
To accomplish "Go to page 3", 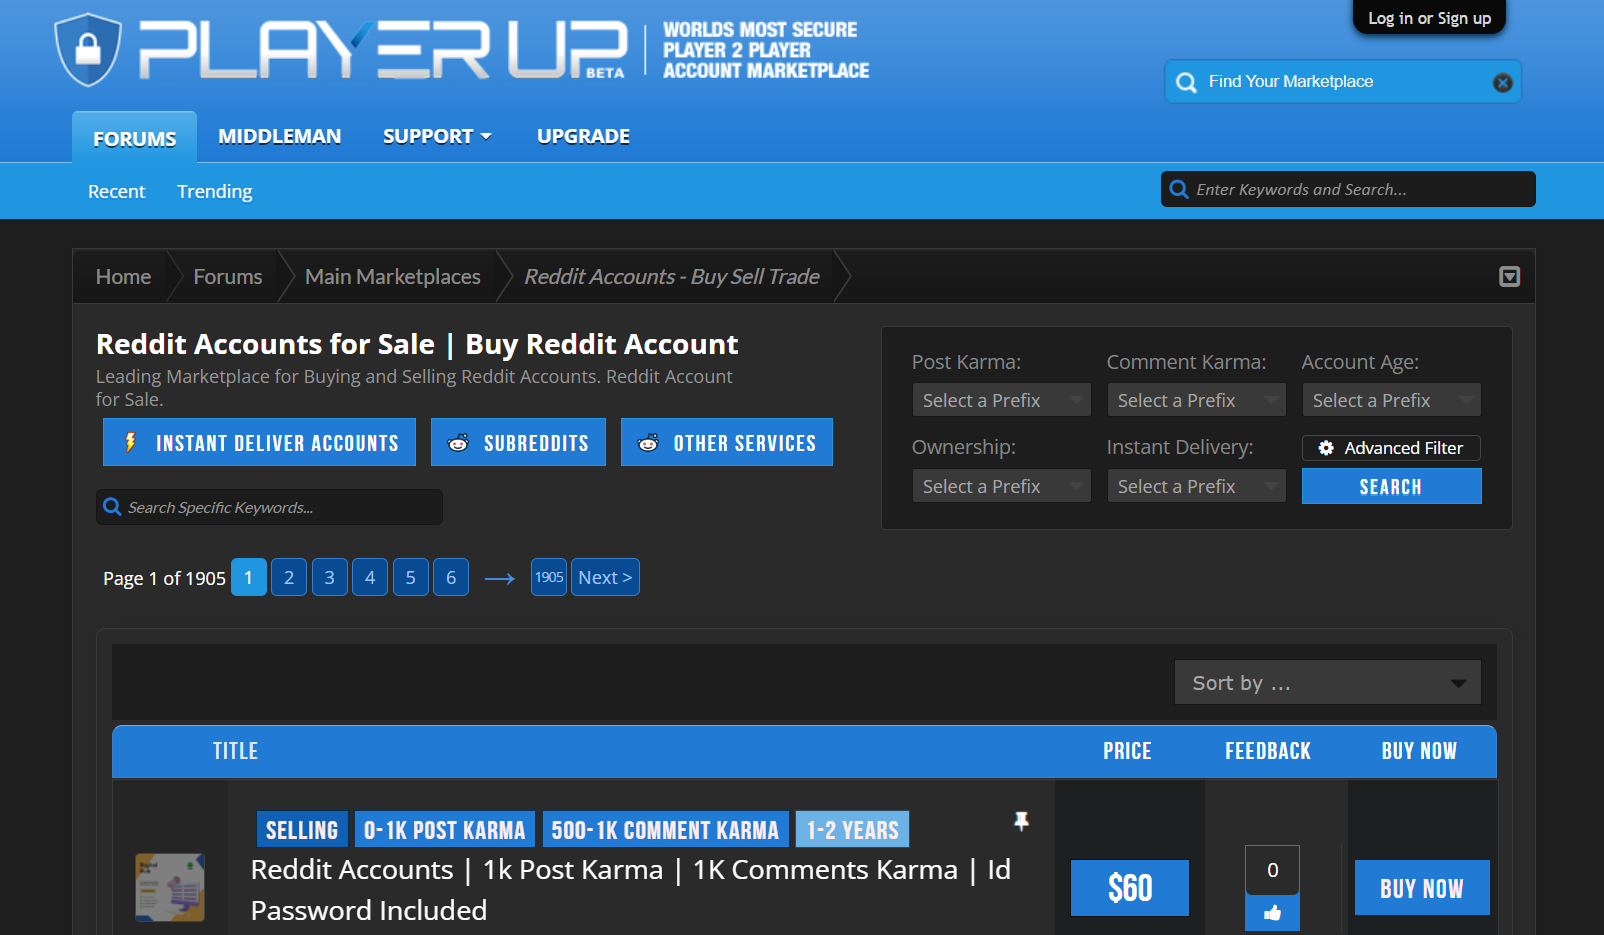I will 329,577.
